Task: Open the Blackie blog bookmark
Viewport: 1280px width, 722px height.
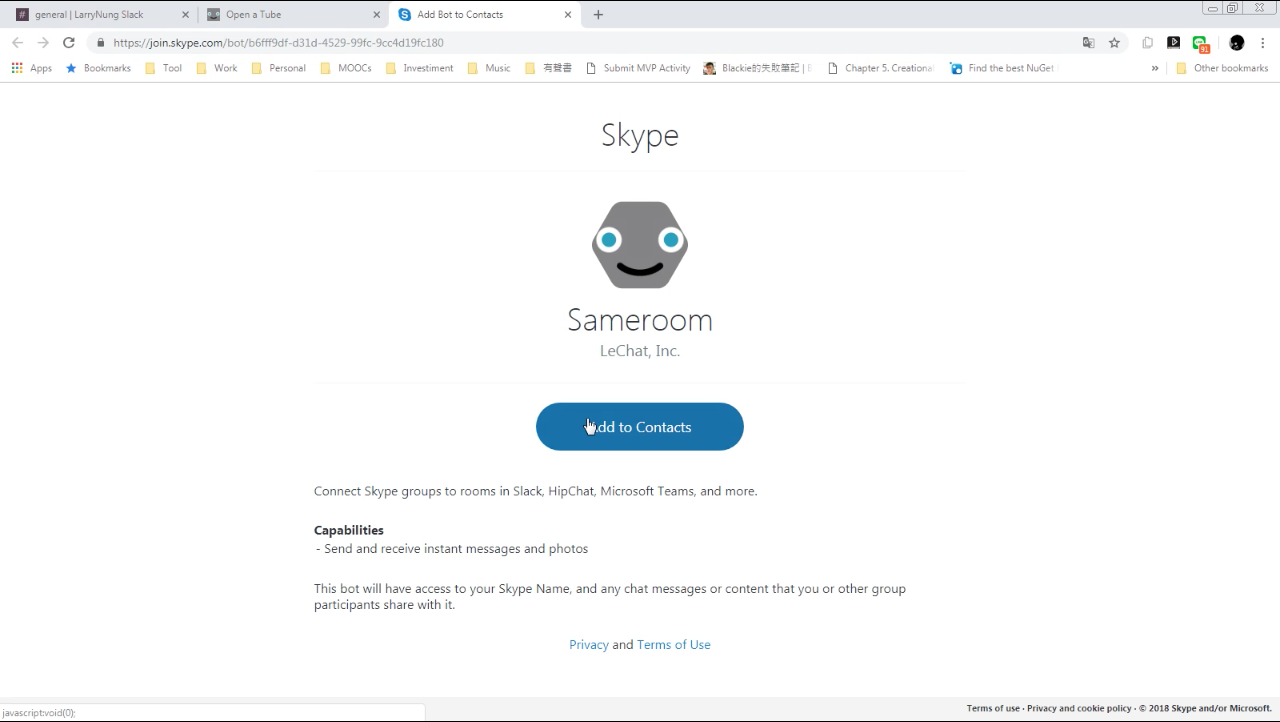Action: pos(758,68)
